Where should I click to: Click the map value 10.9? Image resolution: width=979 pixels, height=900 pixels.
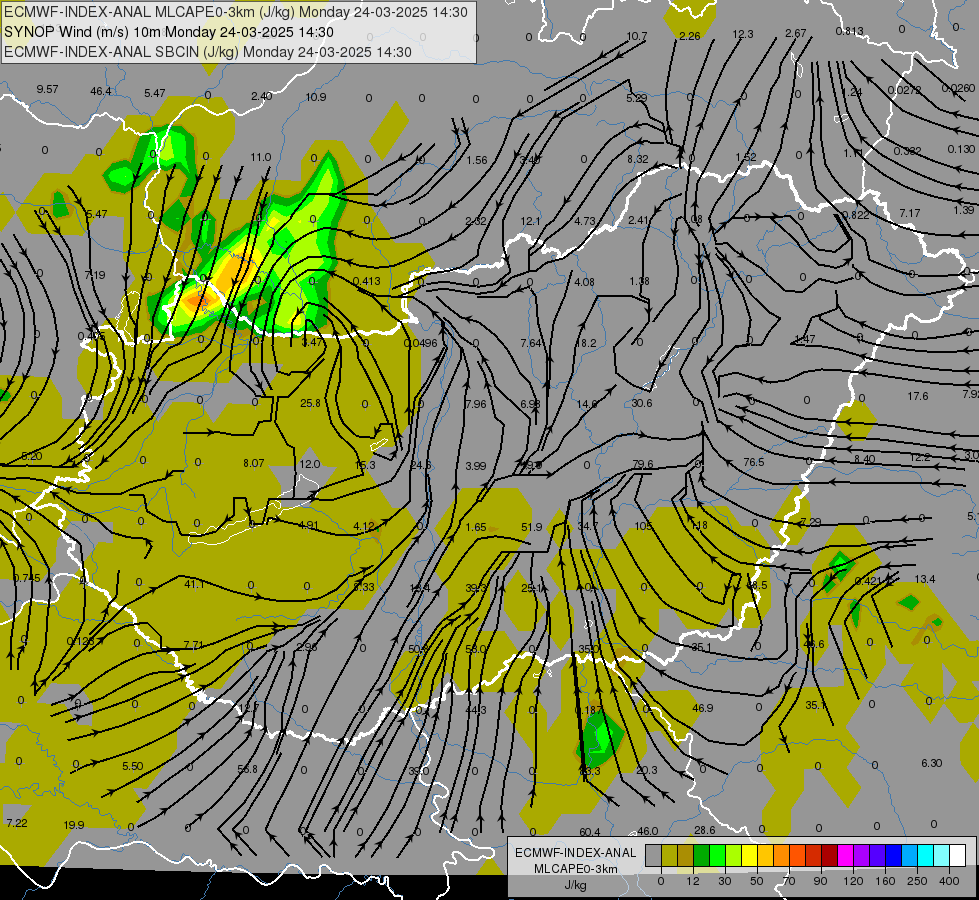click(x=316, y=97)
